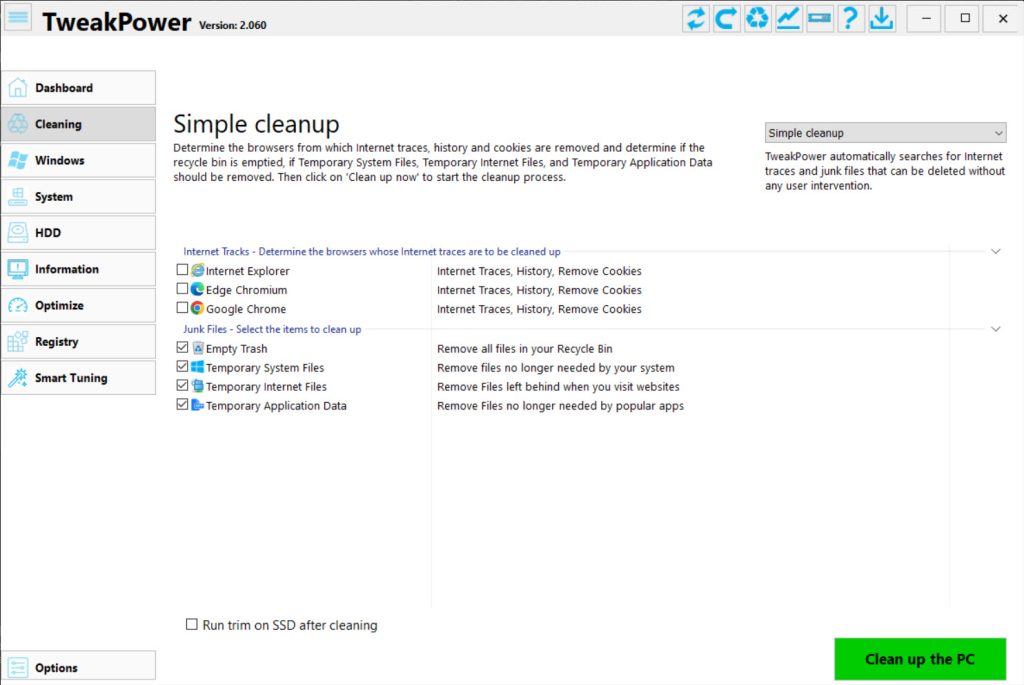The height and width of the screenshot is (685, 1024).
Task: Select the Cleaning section in the sidebar
Action: tap(79, 124)
